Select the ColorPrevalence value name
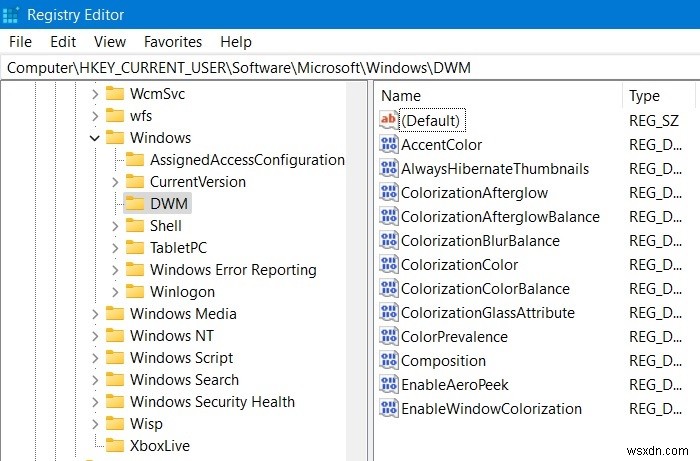This screenshot has height=461, width=700. pos(454,336)
